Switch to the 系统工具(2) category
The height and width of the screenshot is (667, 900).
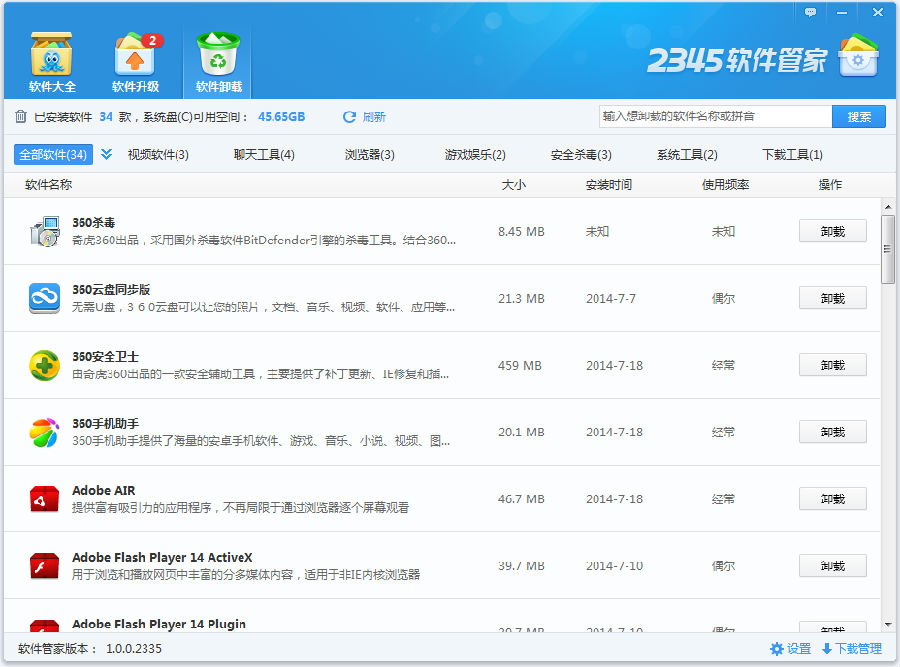pyautogui.click(x=687, y=154)
